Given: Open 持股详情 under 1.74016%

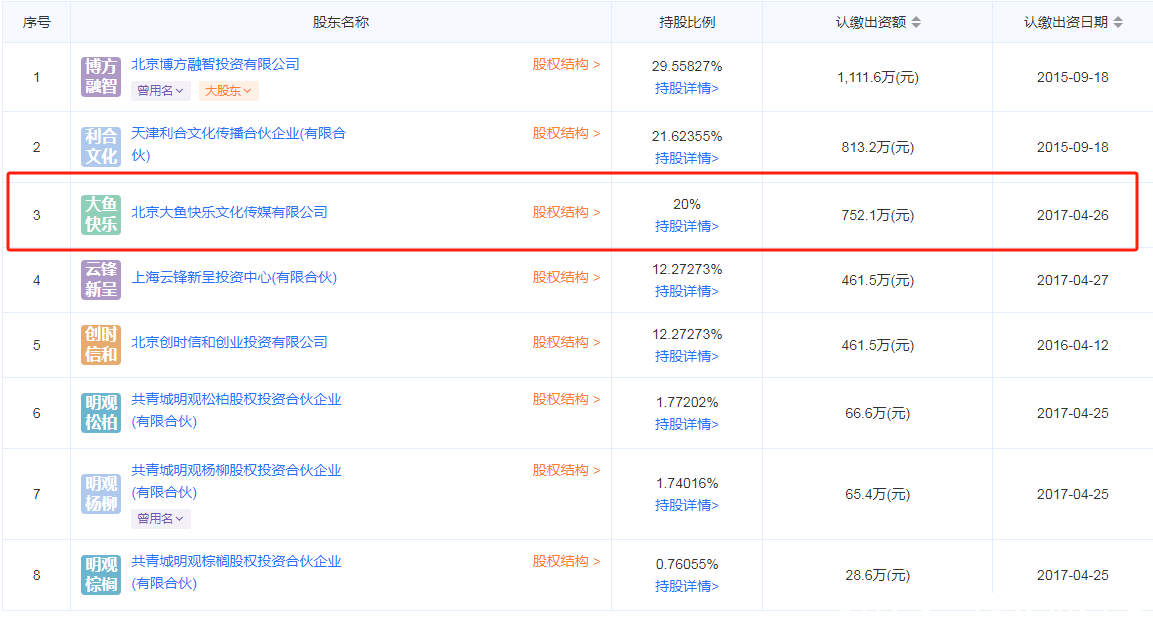Looking at the screenshot, I should 687,505.
